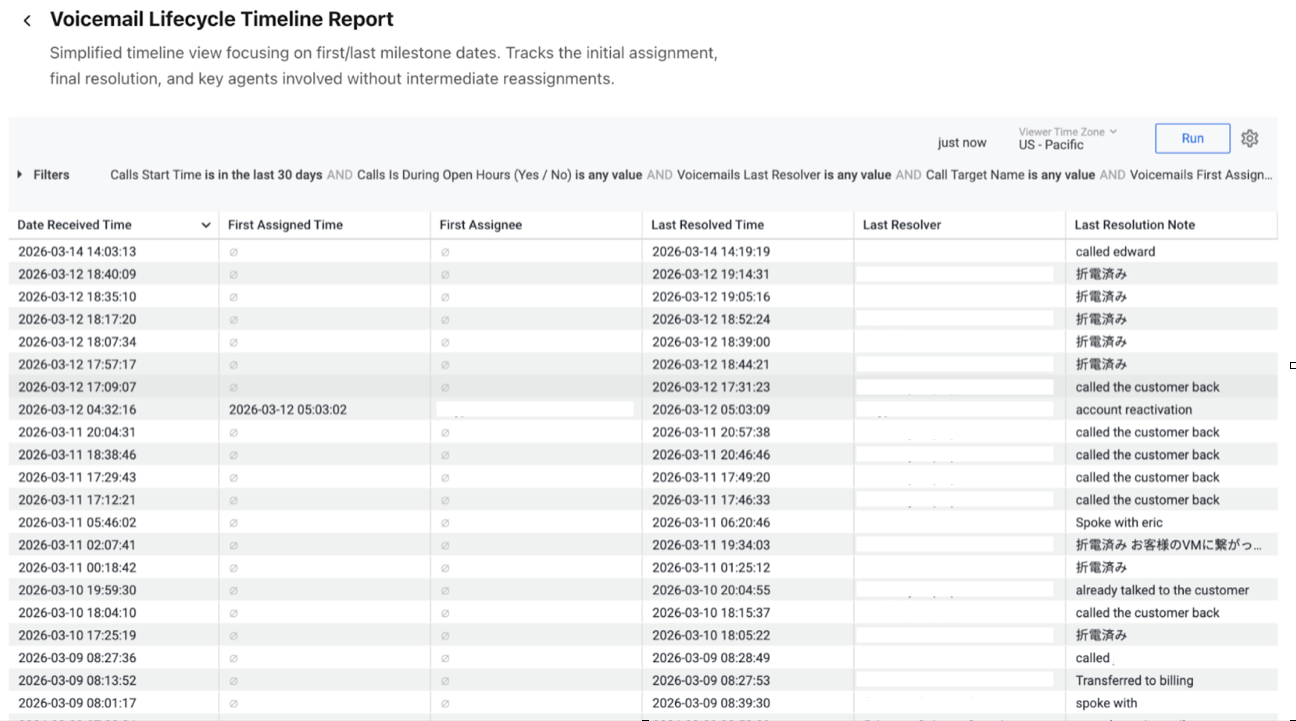Click the empty First Assignee input cell
1296x721 pixels.
coord(536,408)
